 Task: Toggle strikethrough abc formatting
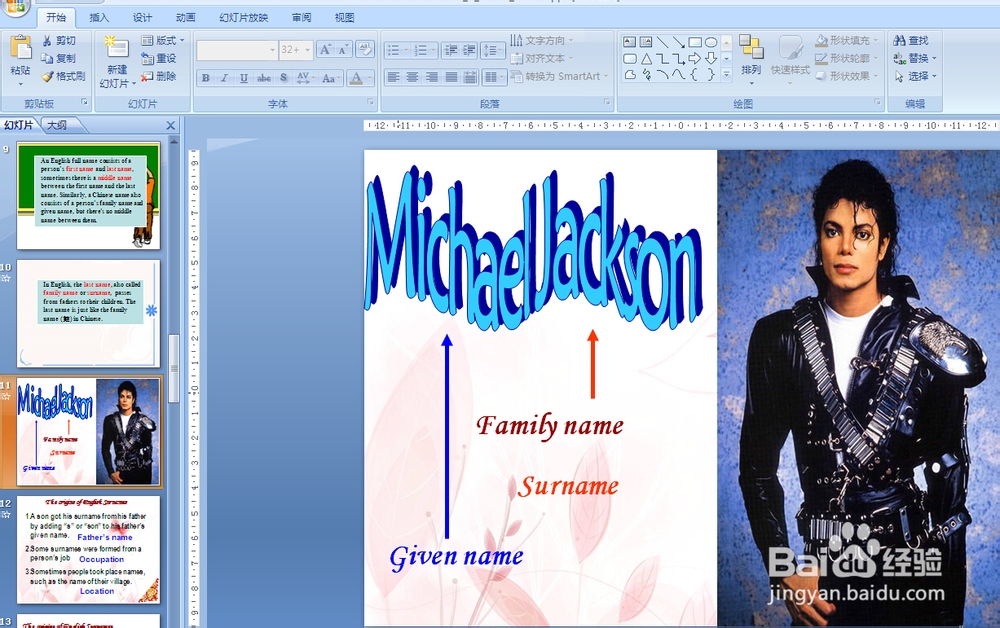coord(263,78)
